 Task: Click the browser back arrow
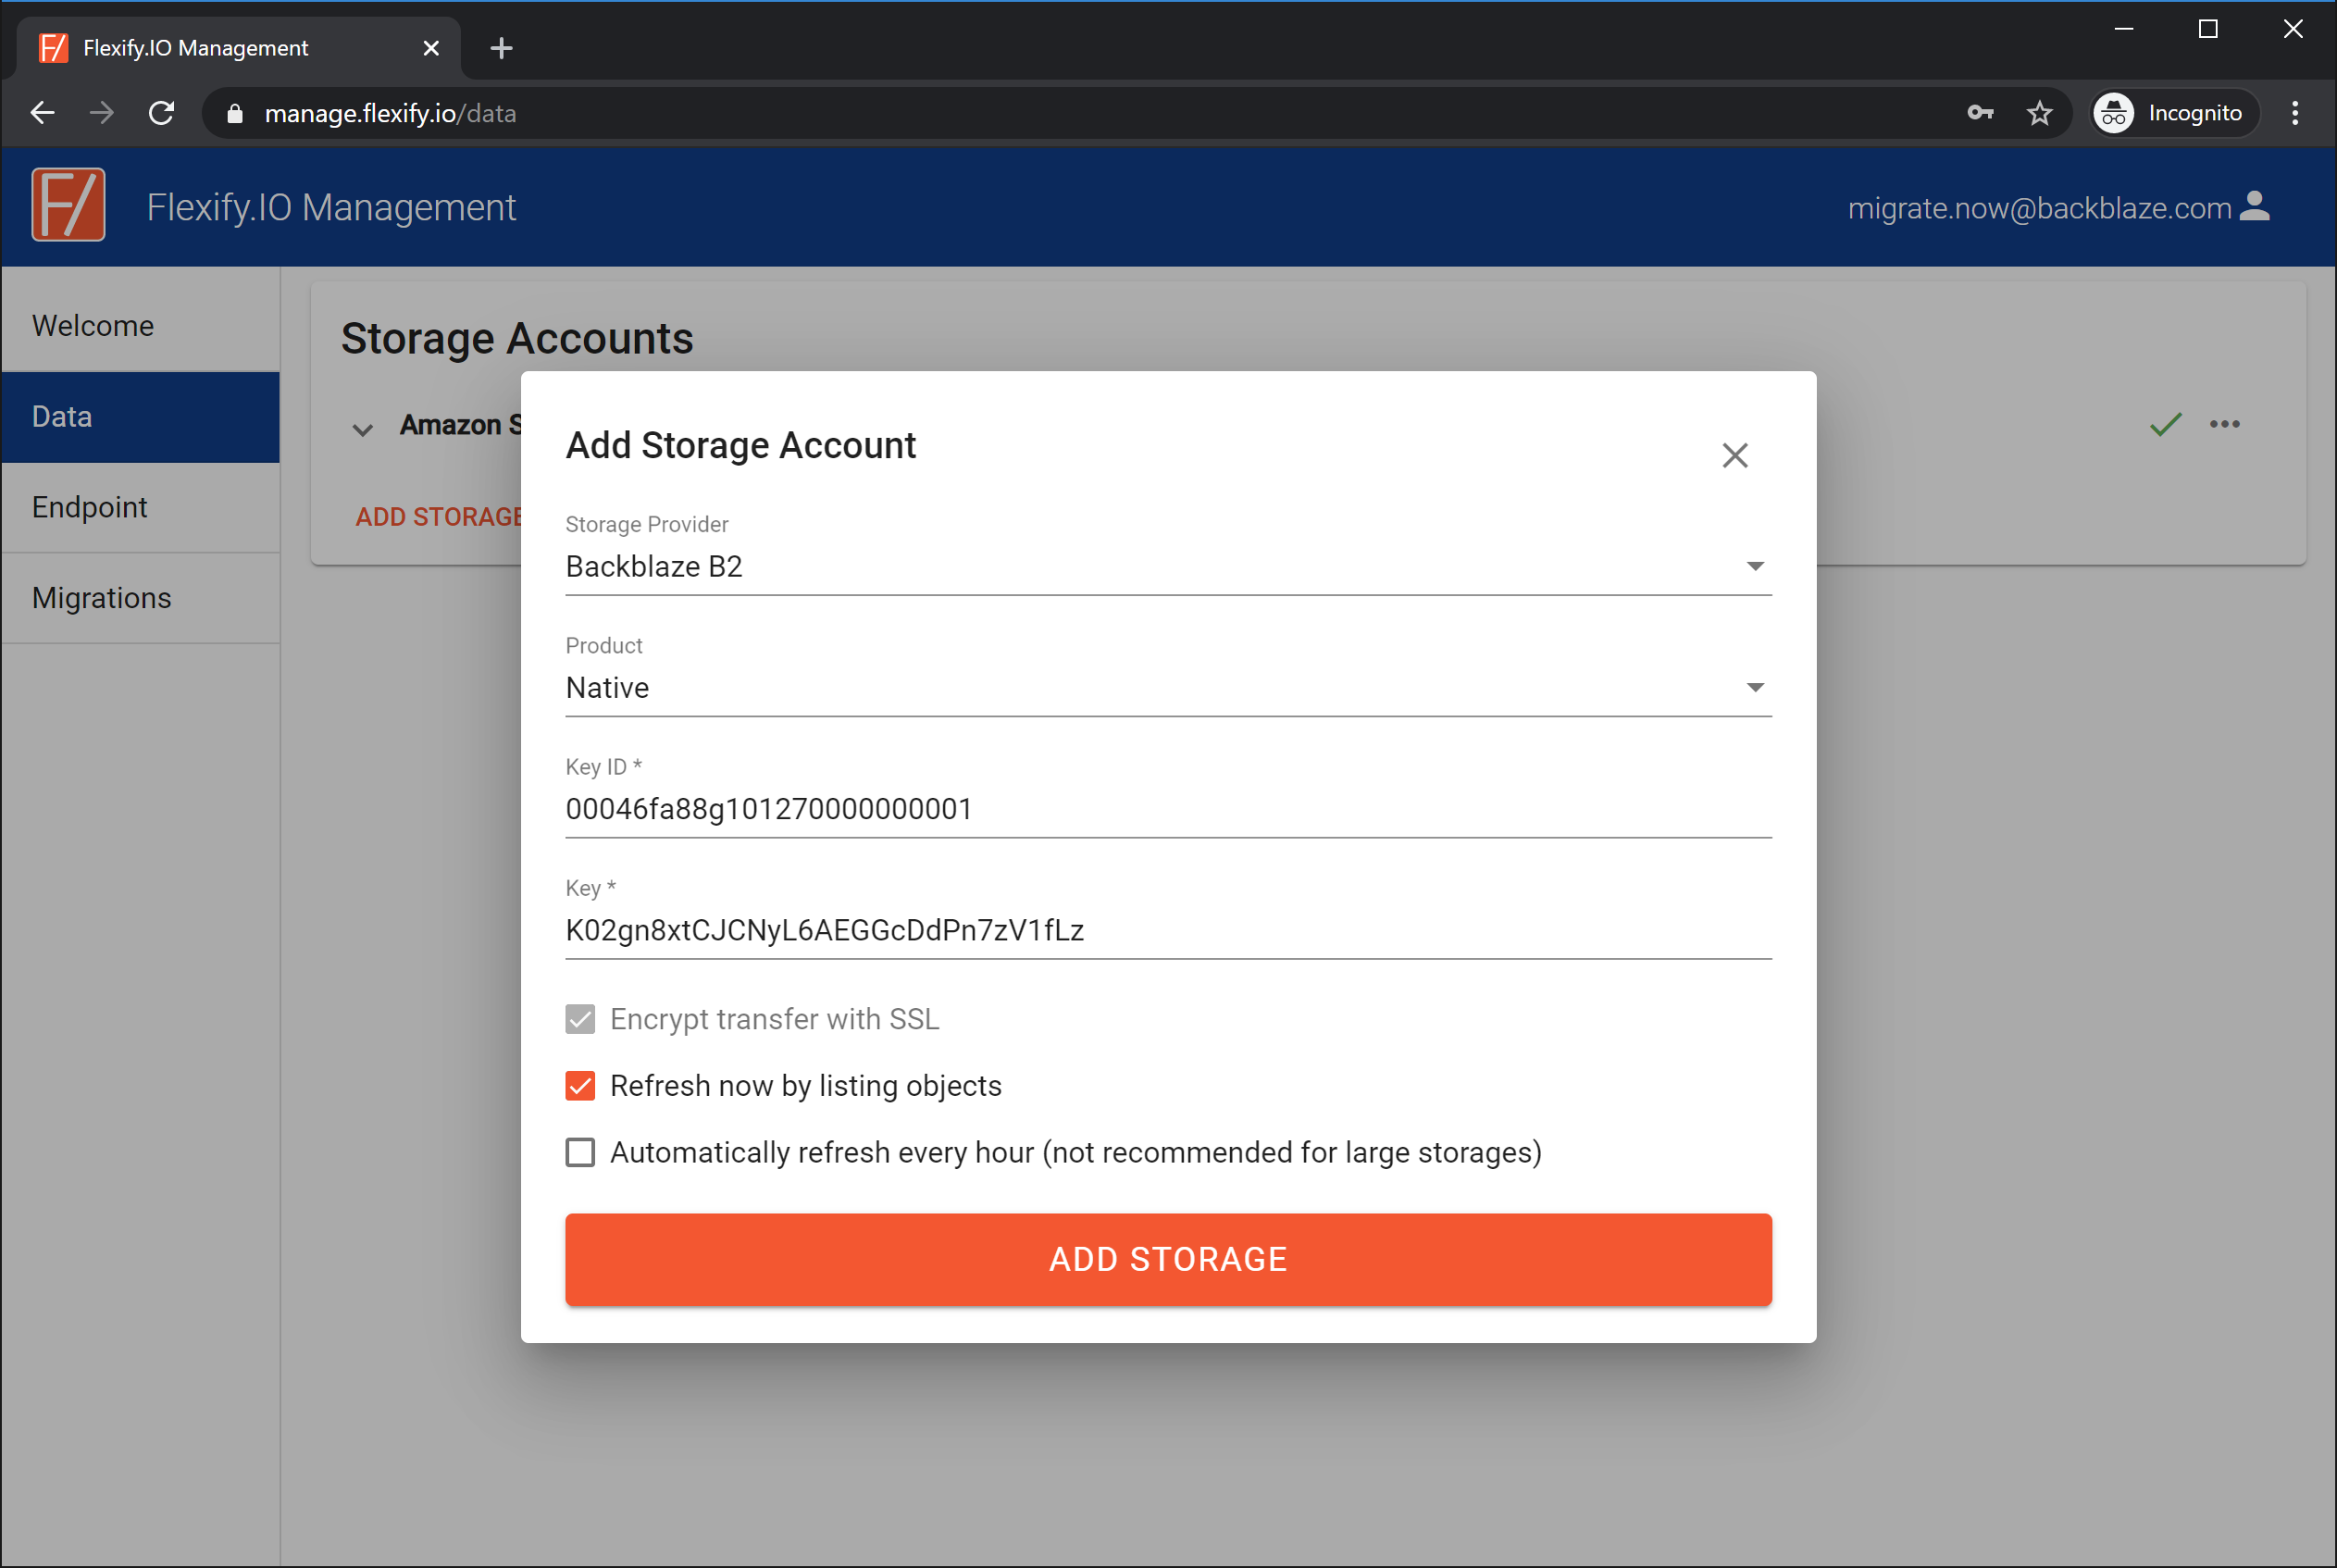point(42,113)
